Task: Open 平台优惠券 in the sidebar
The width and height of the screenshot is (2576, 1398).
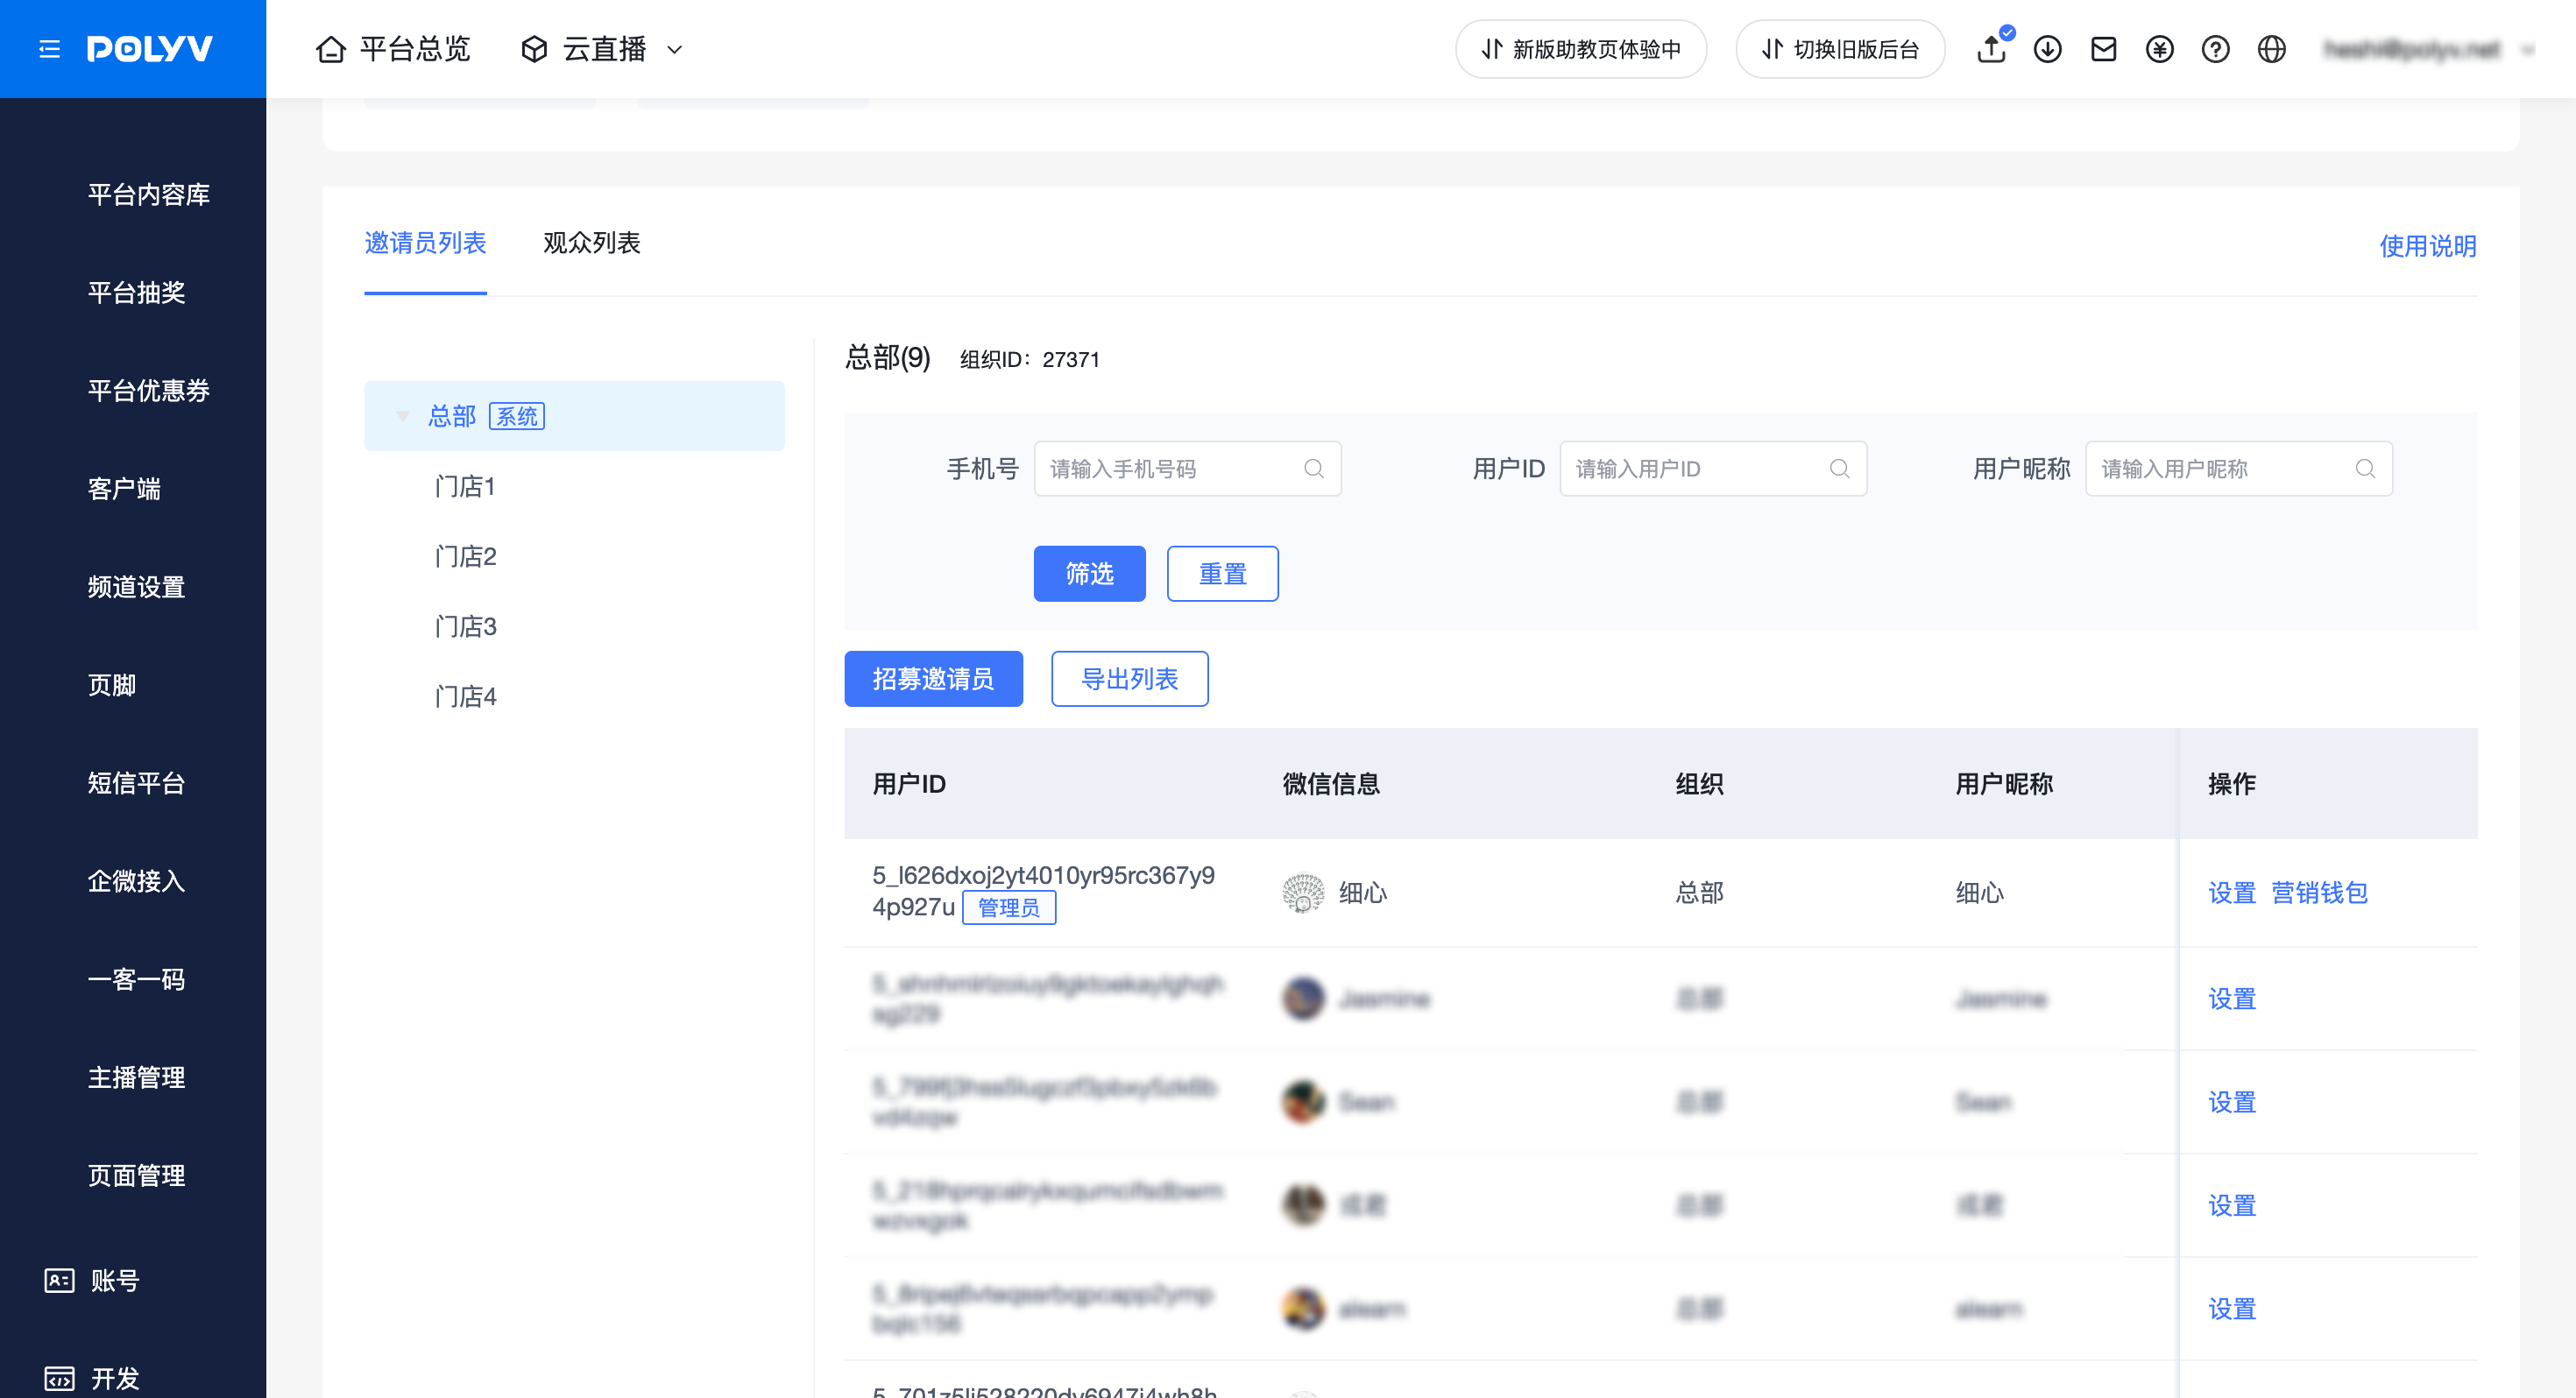Action: pyautogui.click(x=149, y=390)
